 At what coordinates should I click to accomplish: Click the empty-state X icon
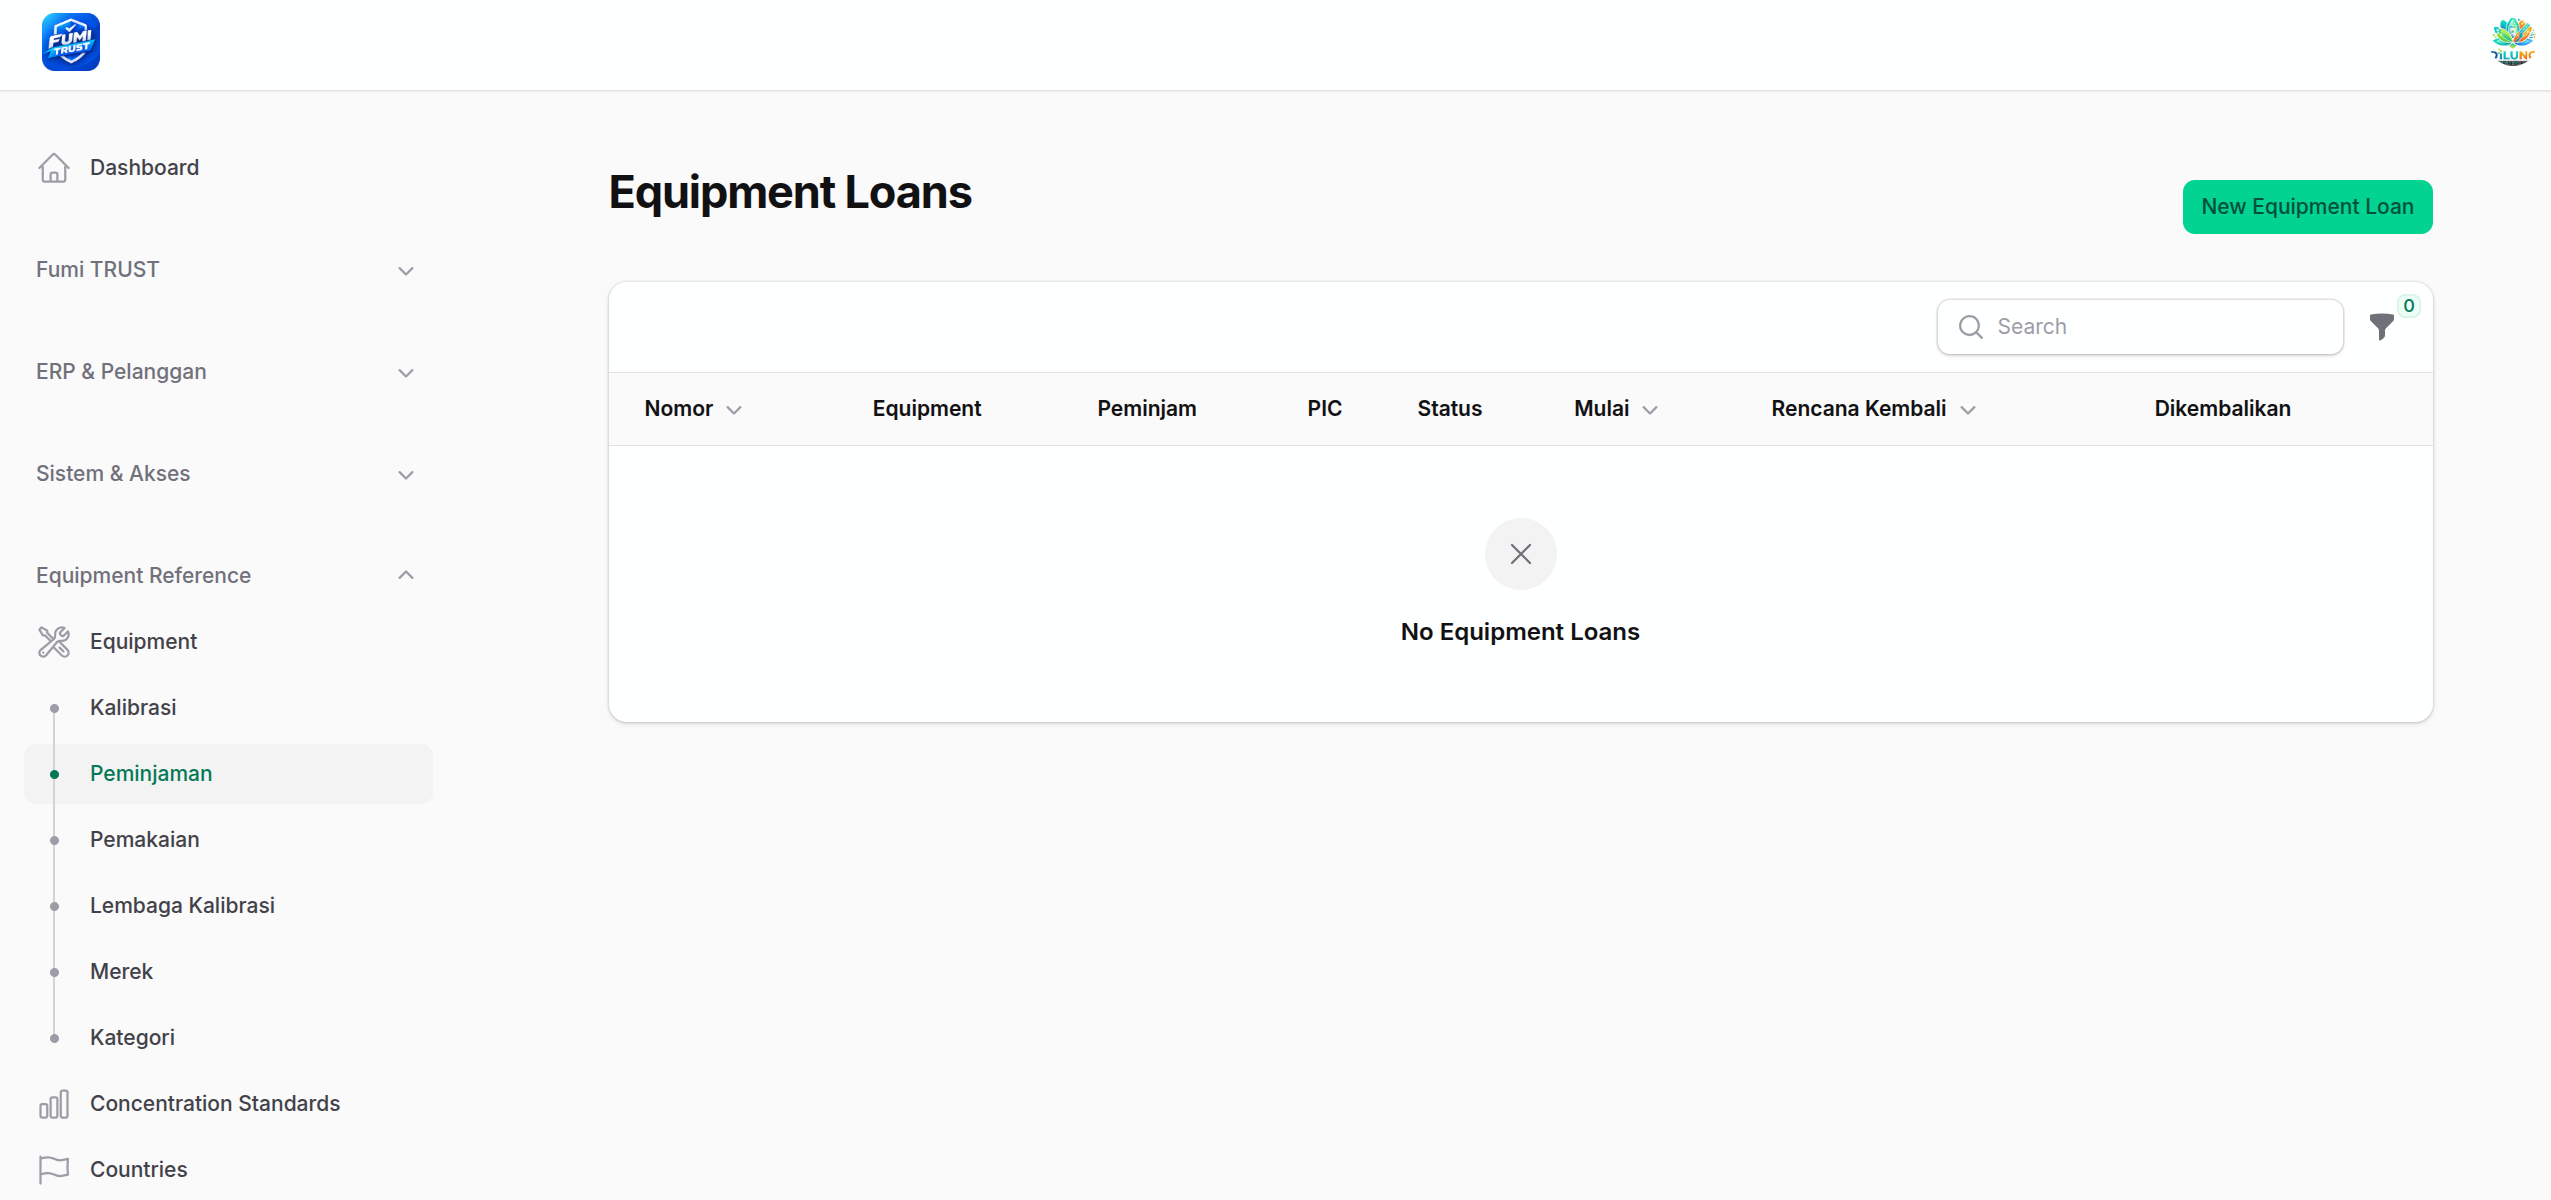pyautogui.click(x=1520, y=554)
